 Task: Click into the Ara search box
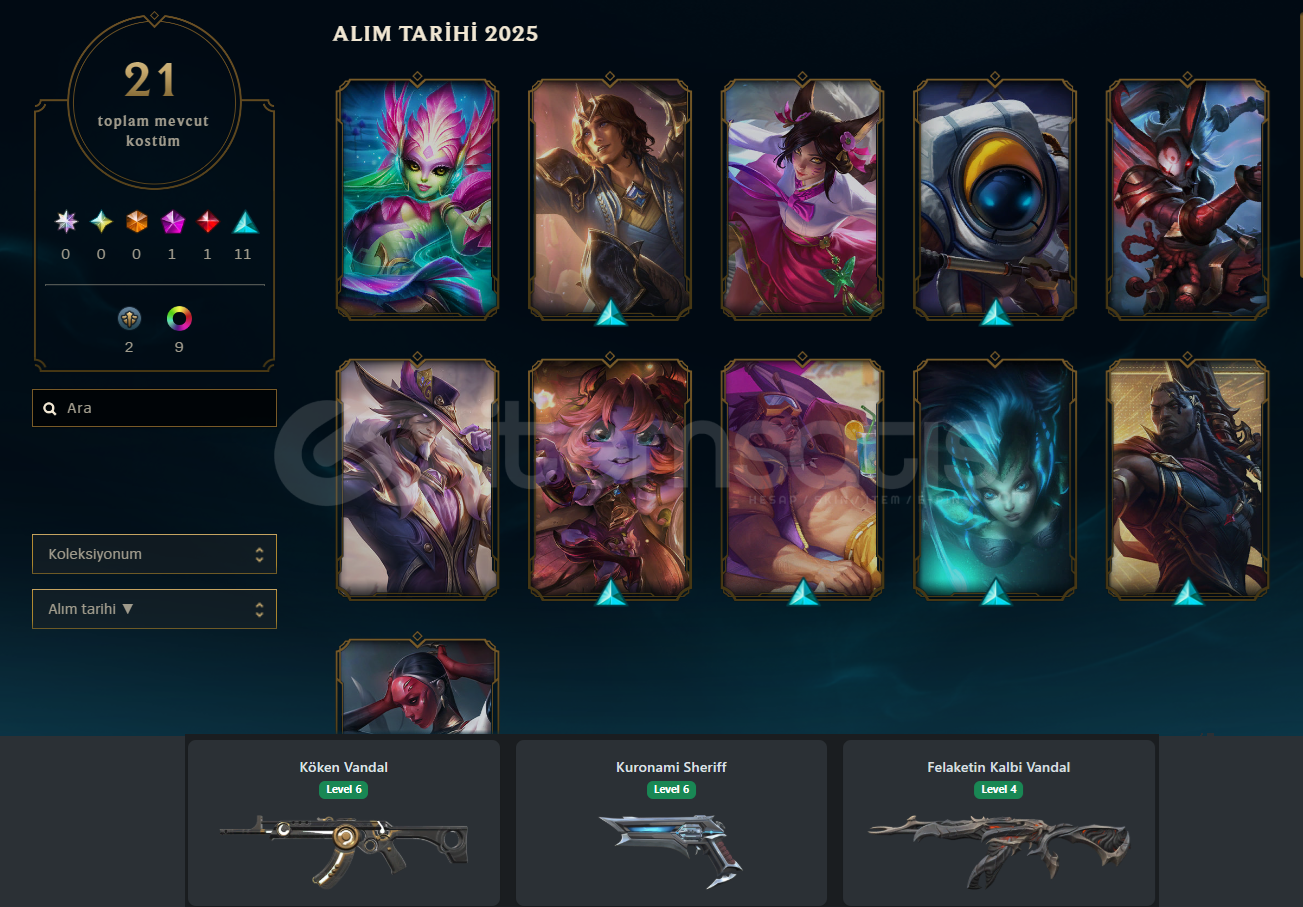click(x=154, y=408)
